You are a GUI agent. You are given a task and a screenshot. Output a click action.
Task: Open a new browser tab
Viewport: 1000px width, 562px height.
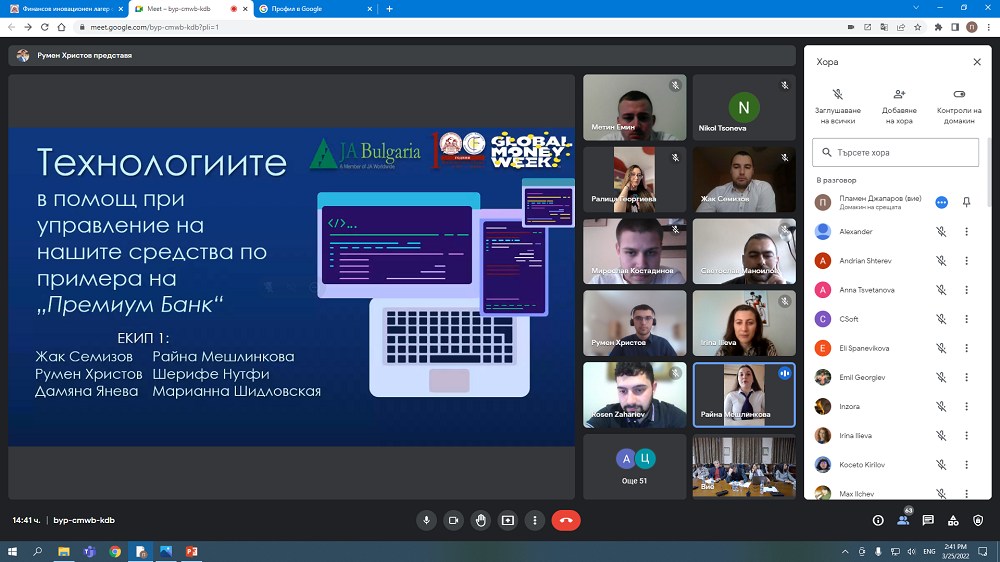click(x=390, y=9)
